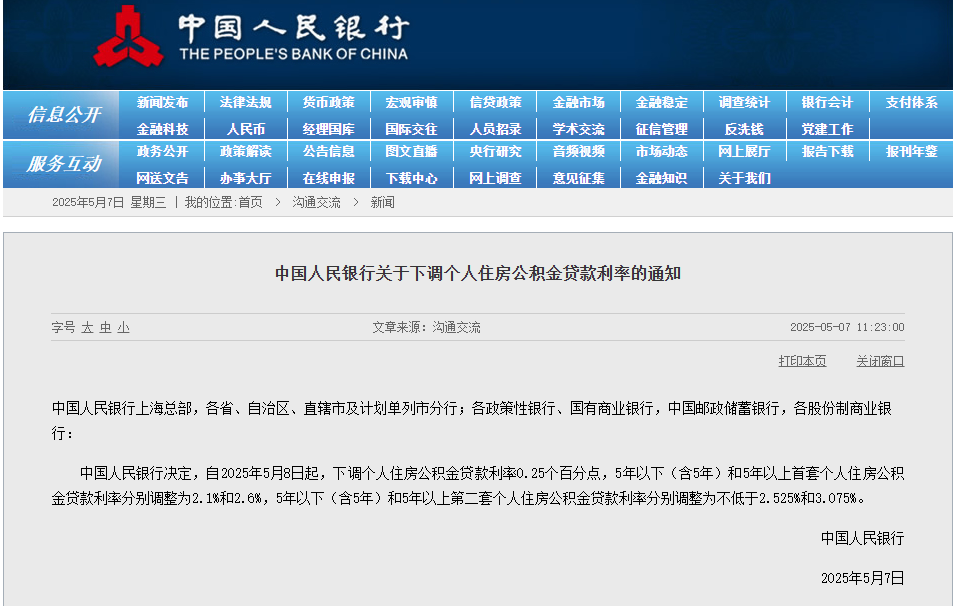Go to 网上展厅
Screen dimensions: 955x606
744,152
